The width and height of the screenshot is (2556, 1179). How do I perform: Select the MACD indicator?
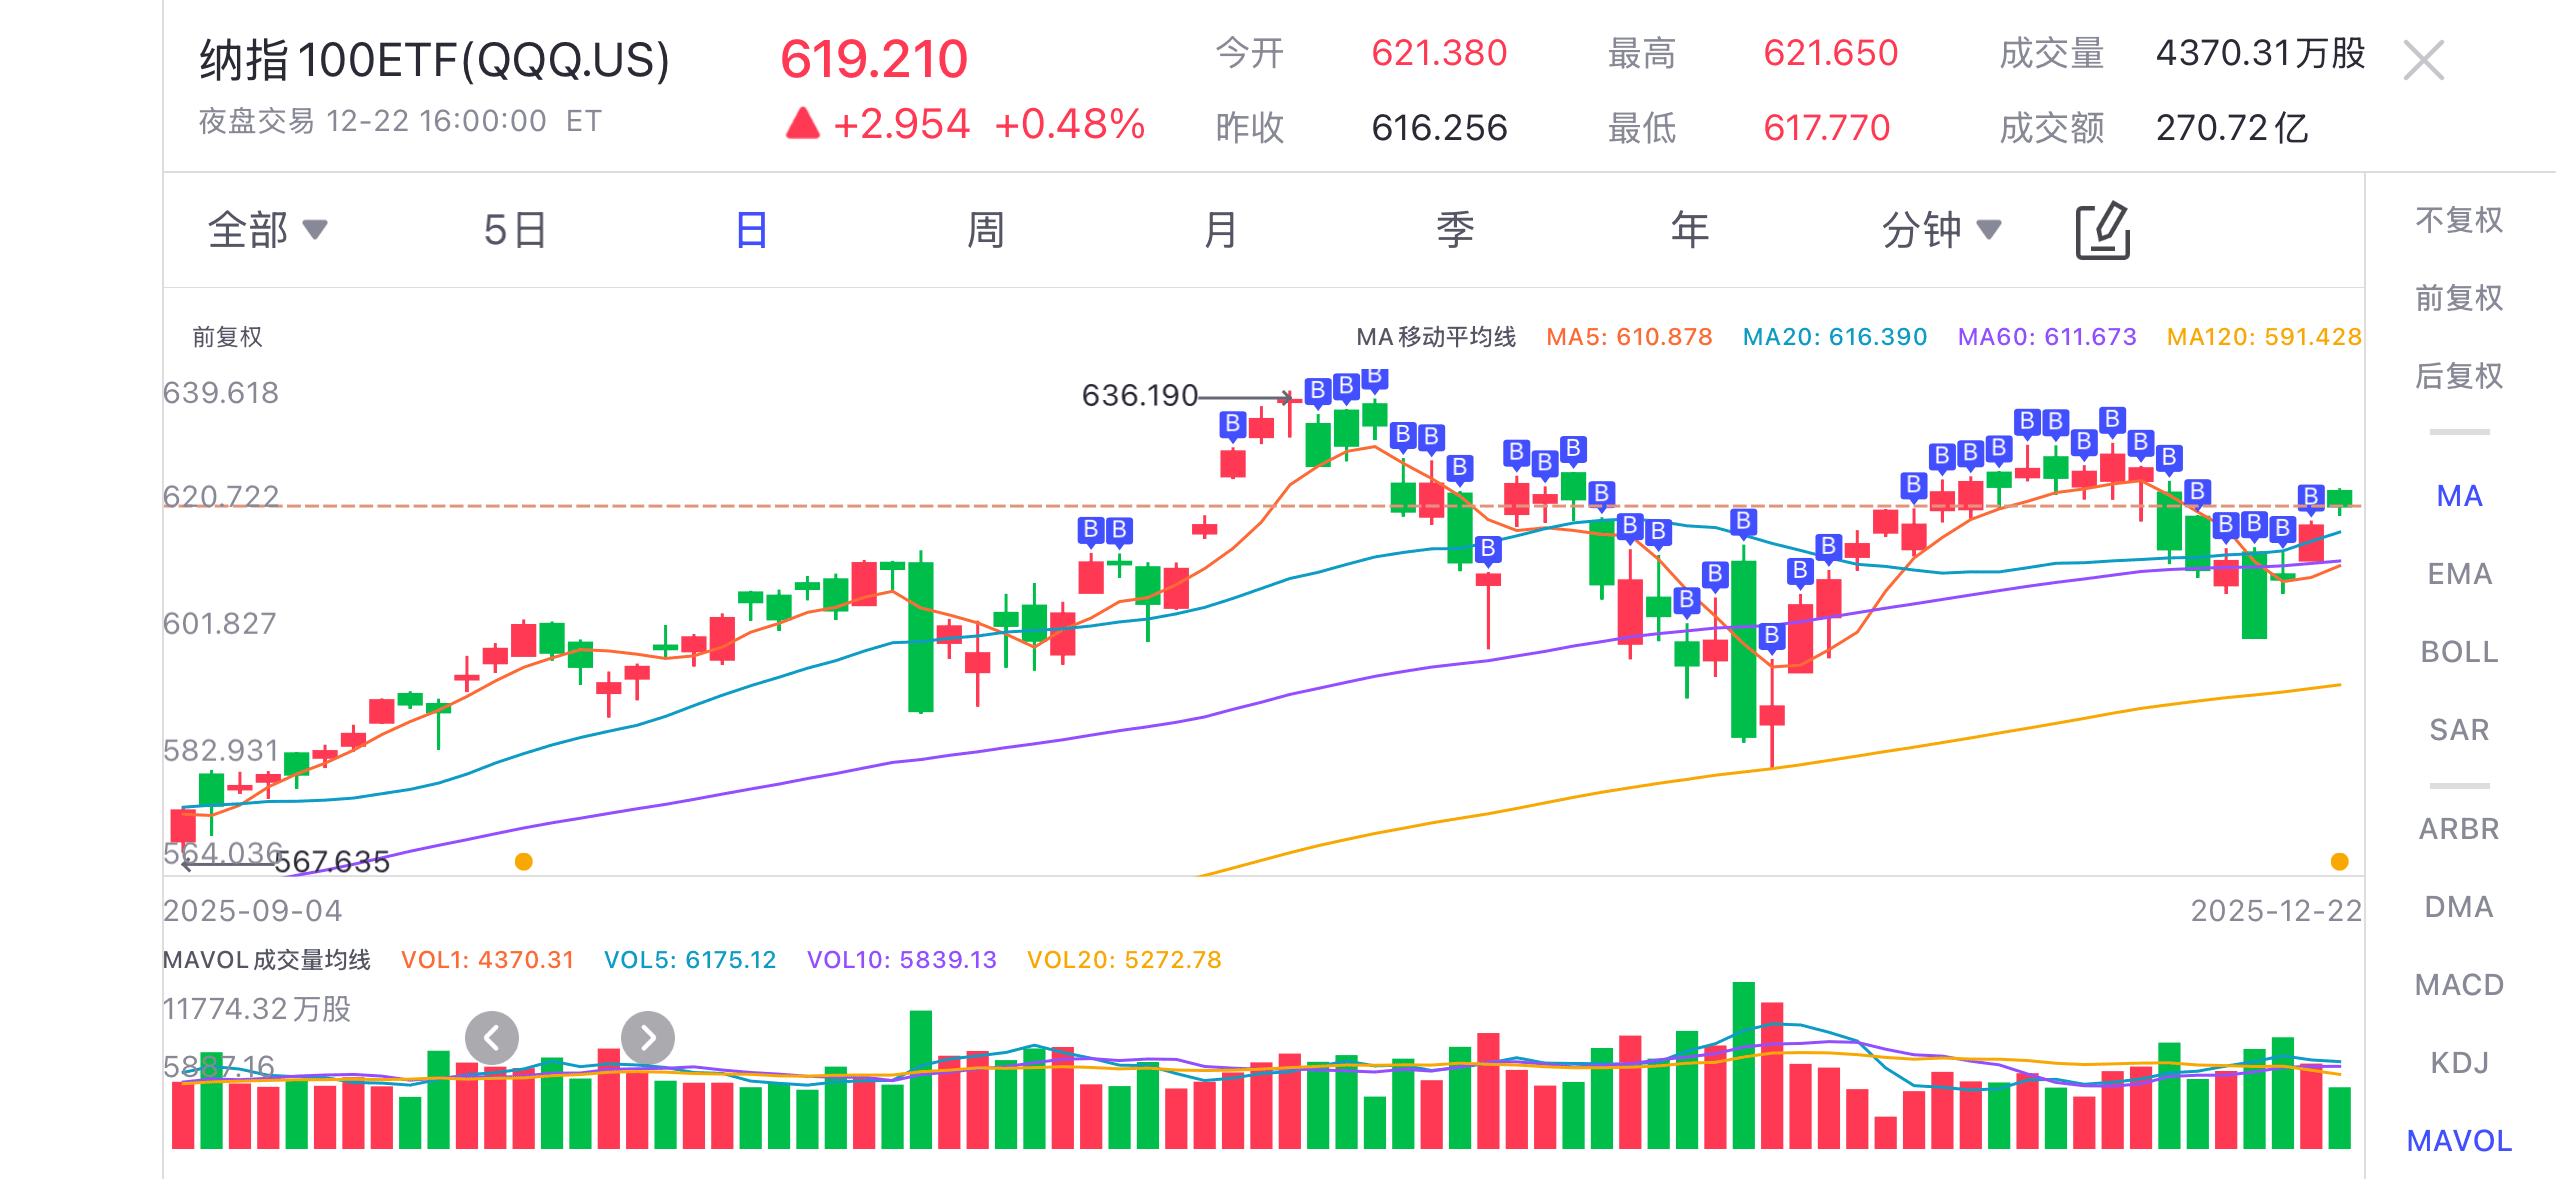point(2458,985)
